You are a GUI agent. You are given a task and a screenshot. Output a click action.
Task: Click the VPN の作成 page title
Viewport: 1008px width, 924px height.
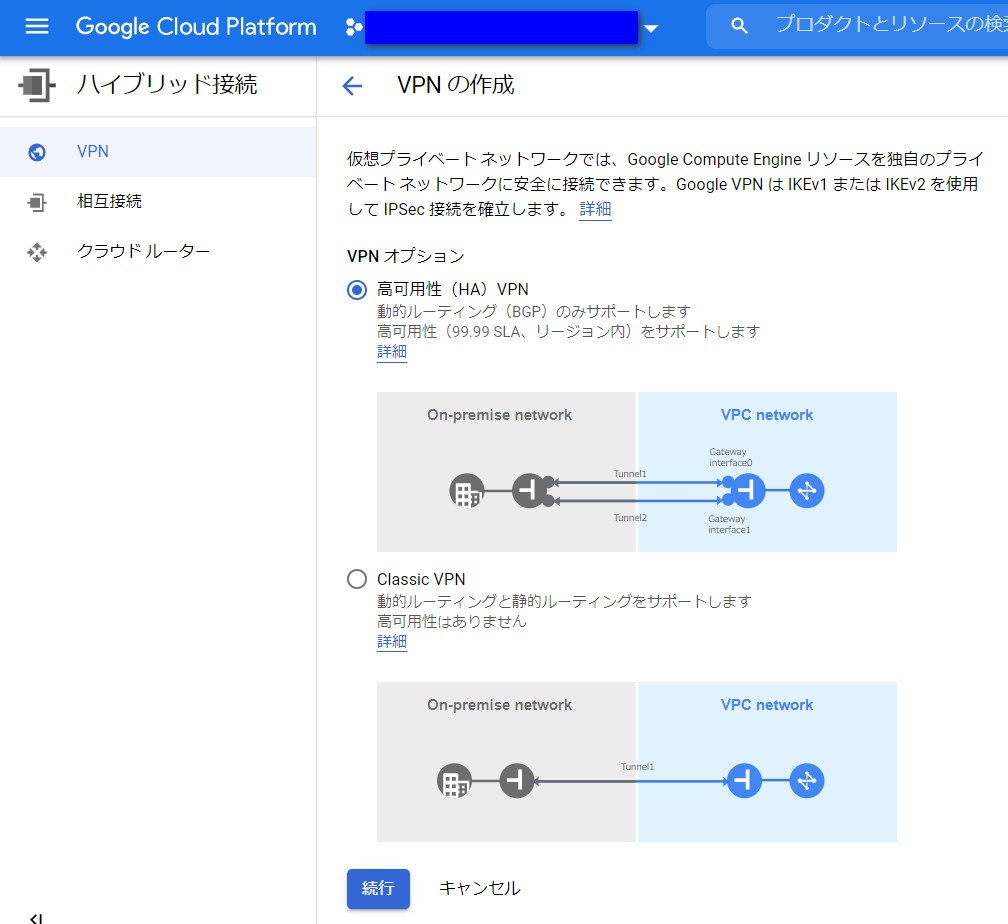(x=456, y=85)
